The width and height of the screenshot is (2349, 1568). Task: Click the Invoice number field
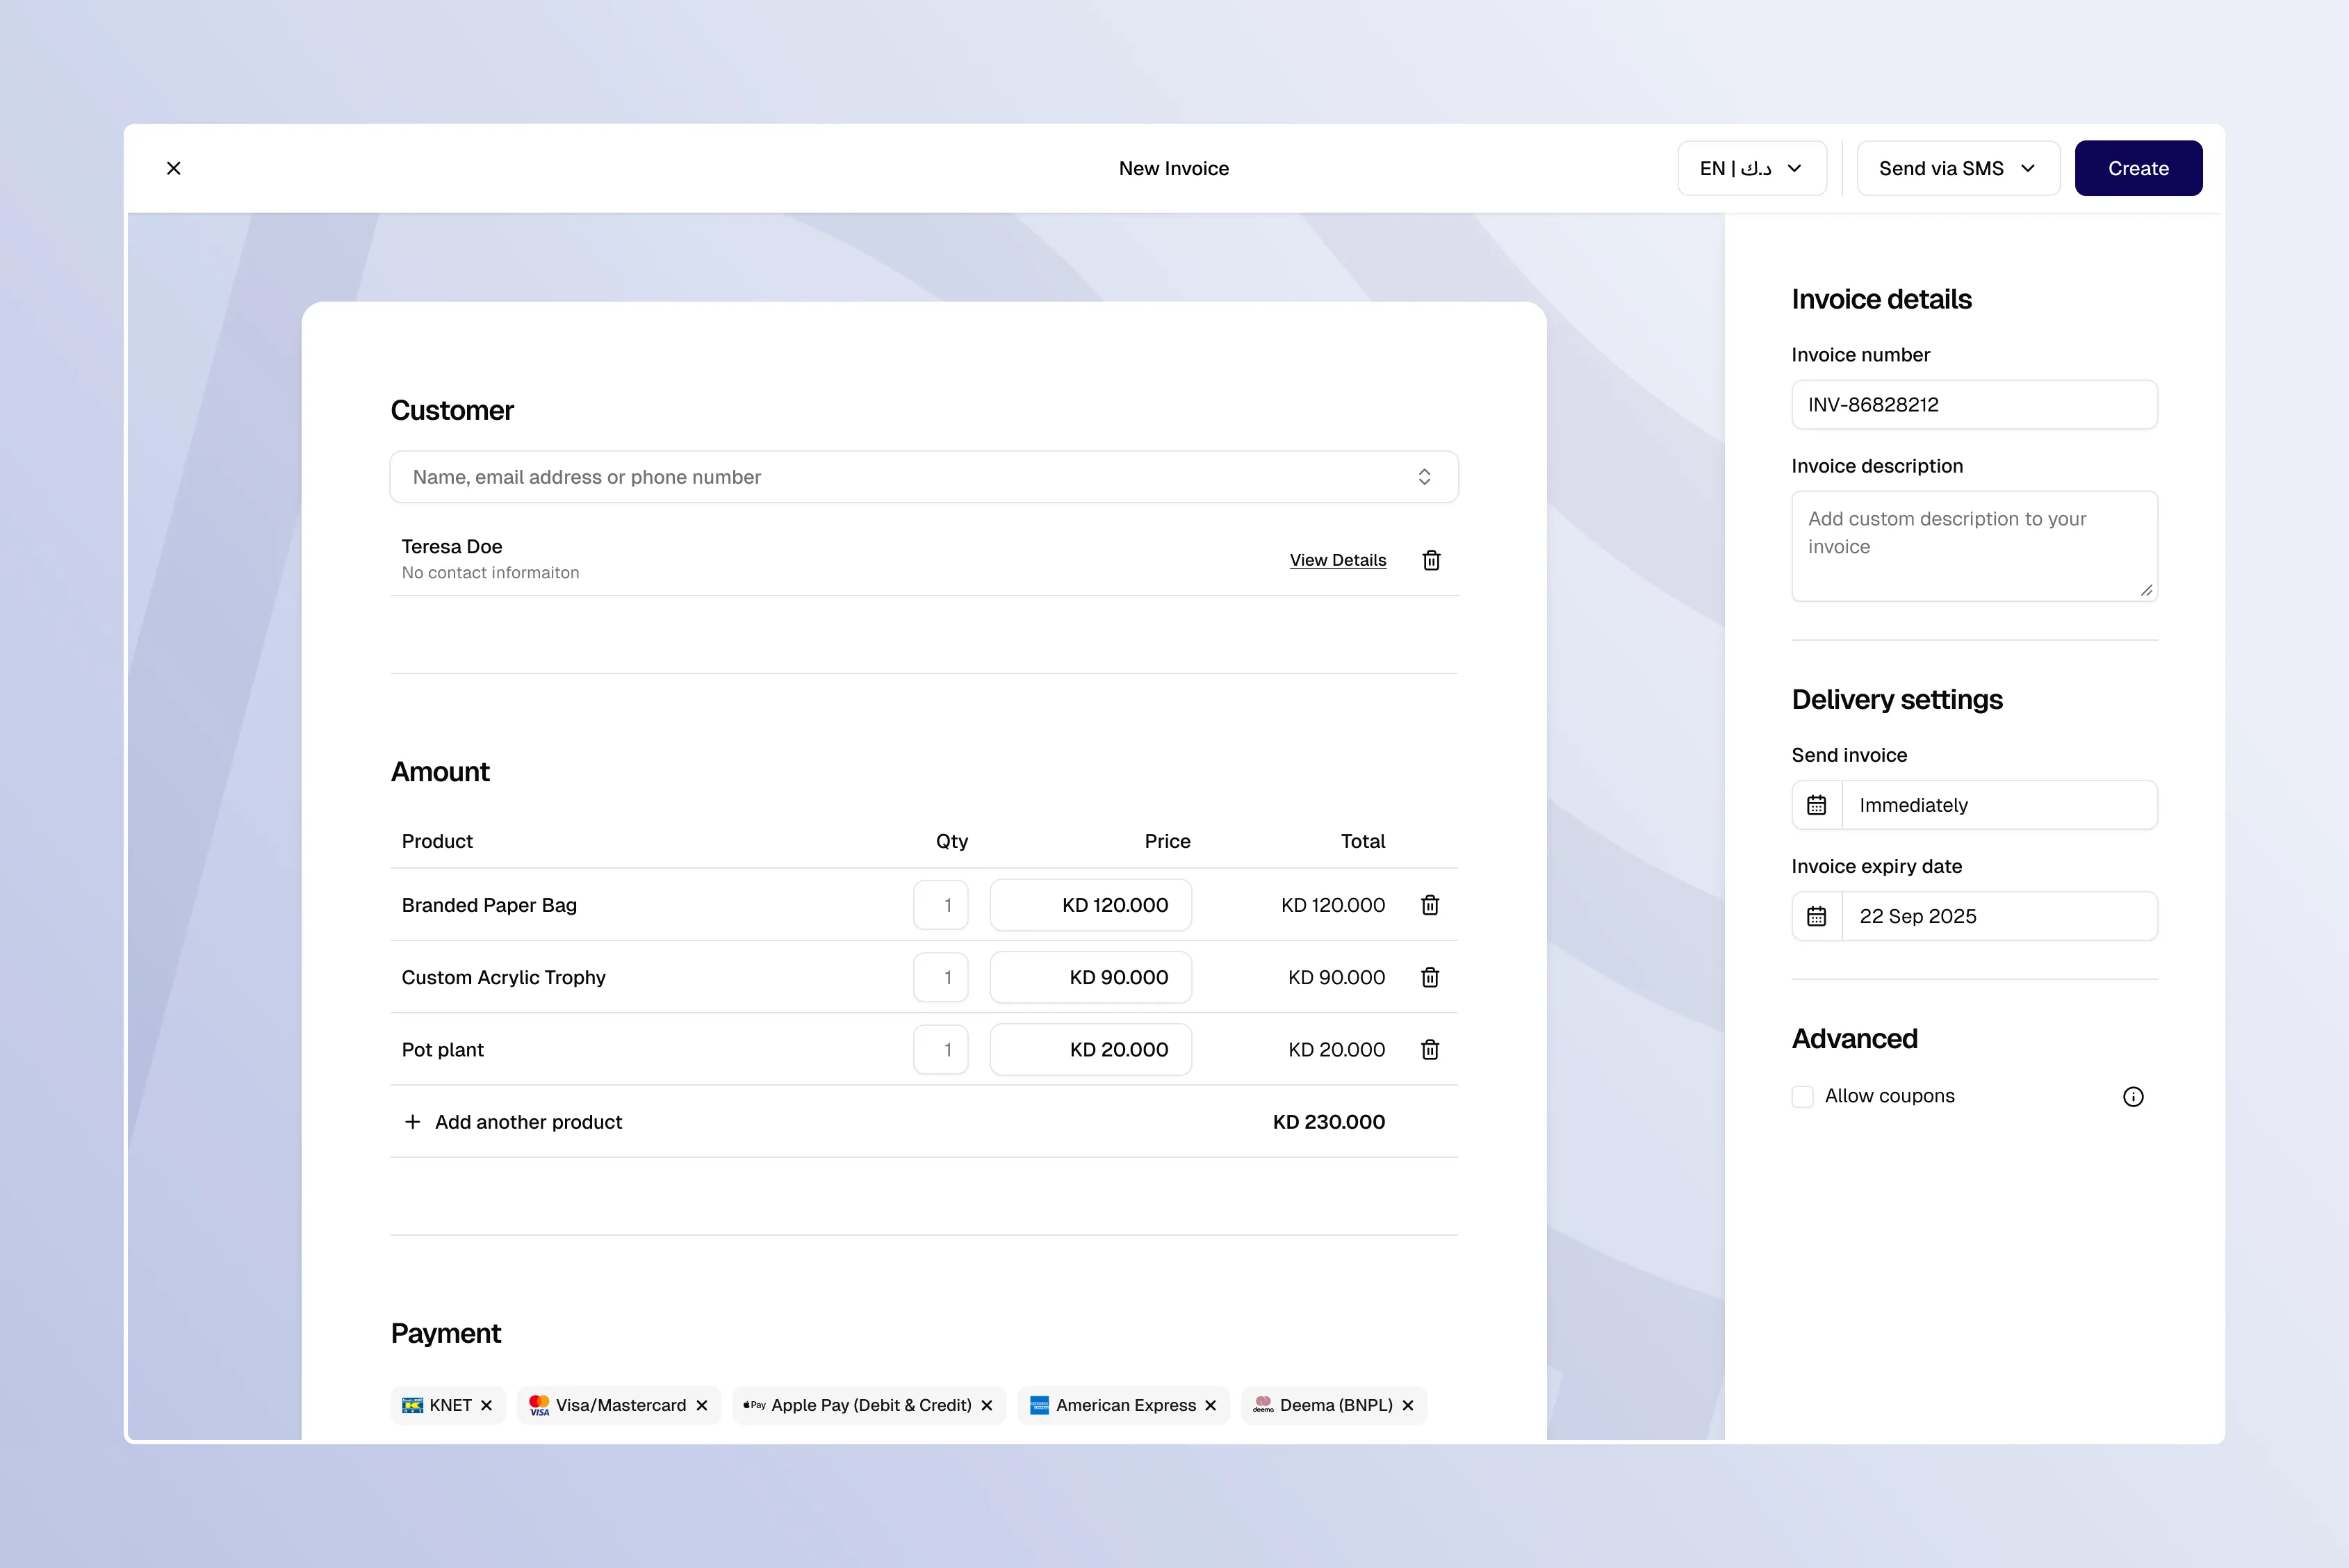(1974, 405)
